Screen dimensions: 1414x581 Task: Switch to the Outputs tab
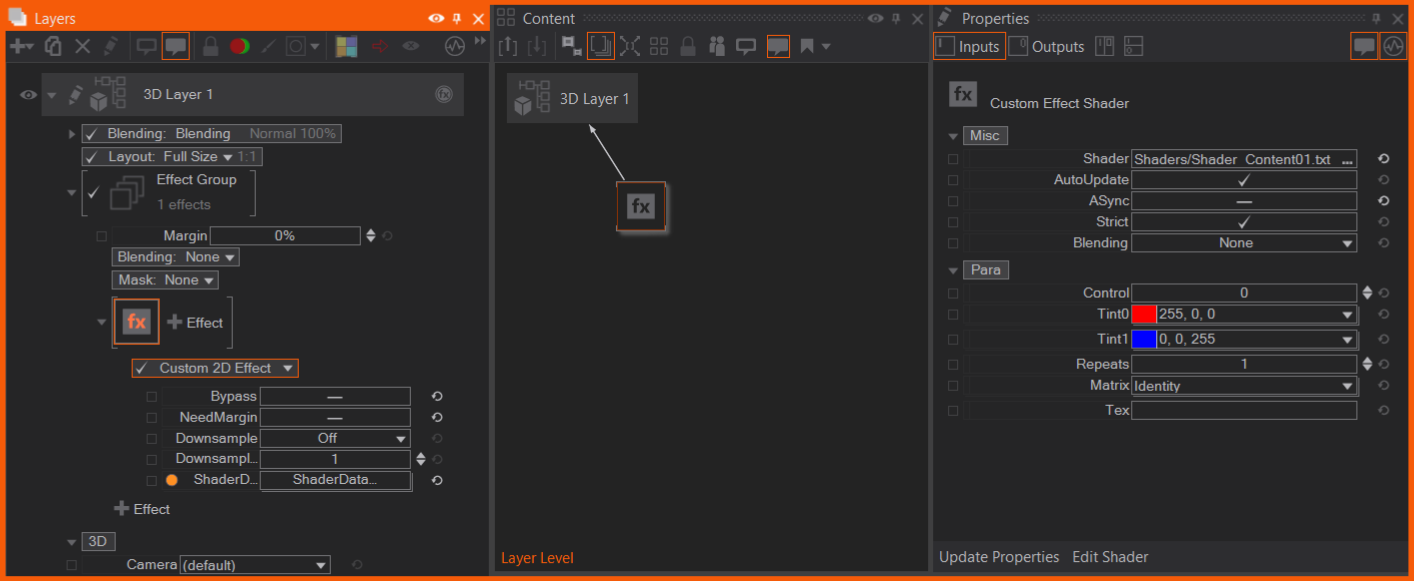click(1047, 46)
